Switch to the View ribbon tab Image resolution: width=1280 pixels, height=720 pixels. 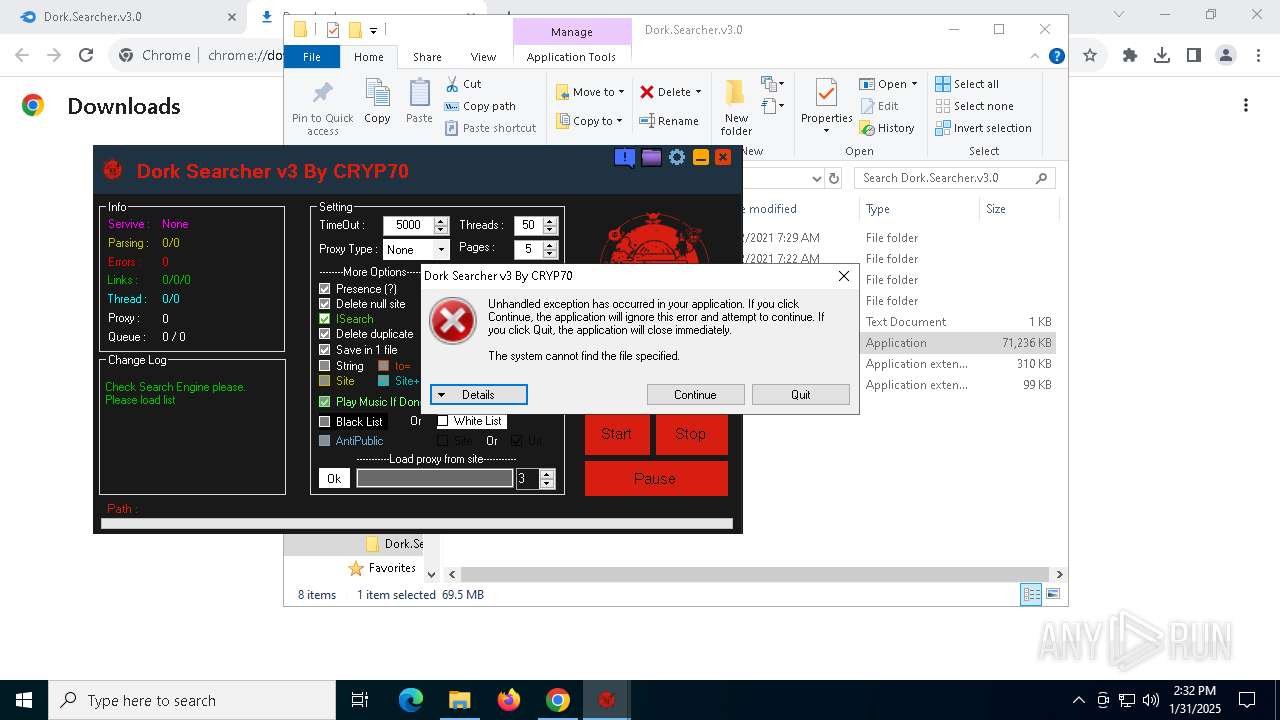(483, 57)
